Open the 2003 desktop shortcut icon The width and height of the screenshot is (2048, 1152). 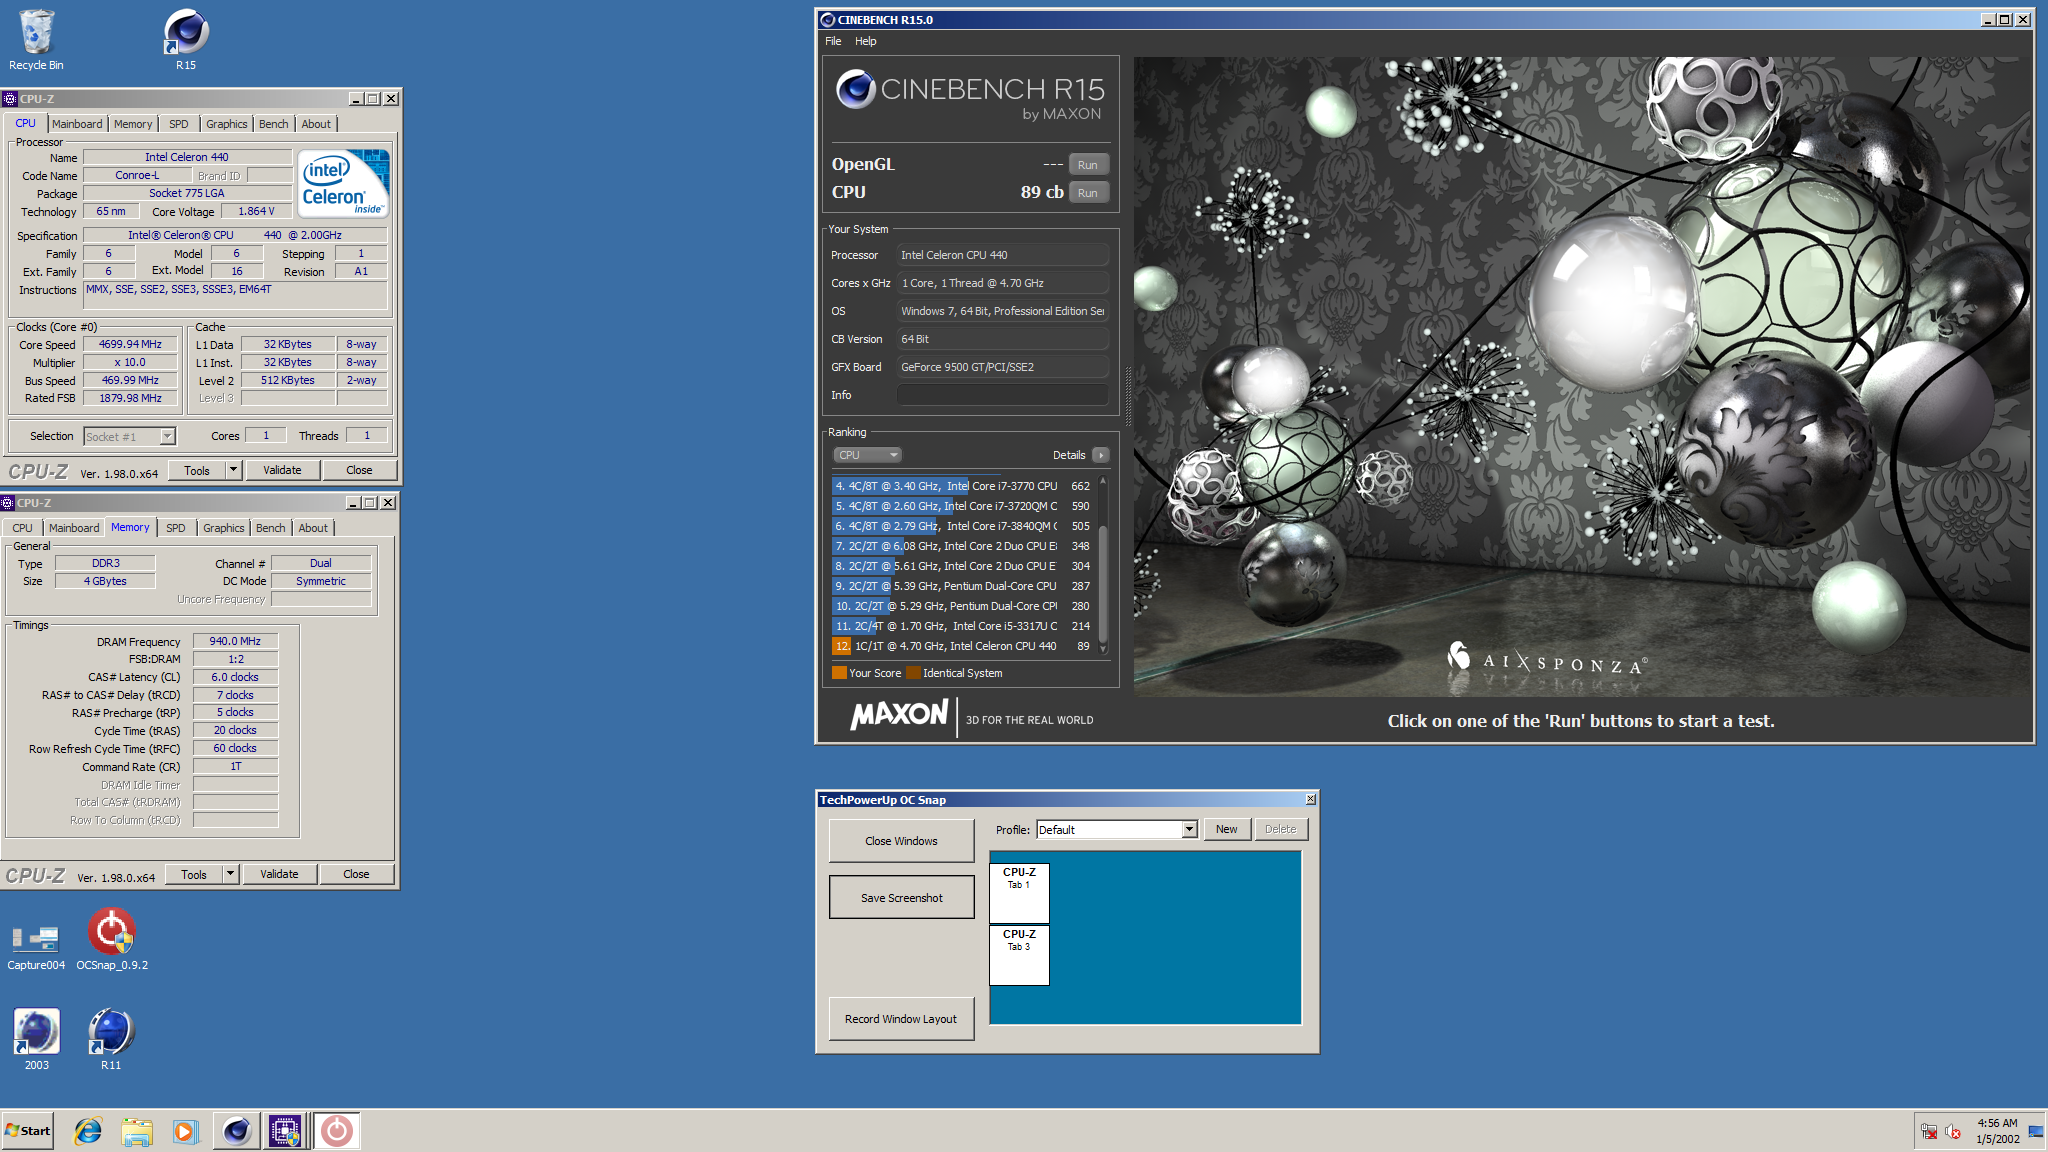[37, 1038]
